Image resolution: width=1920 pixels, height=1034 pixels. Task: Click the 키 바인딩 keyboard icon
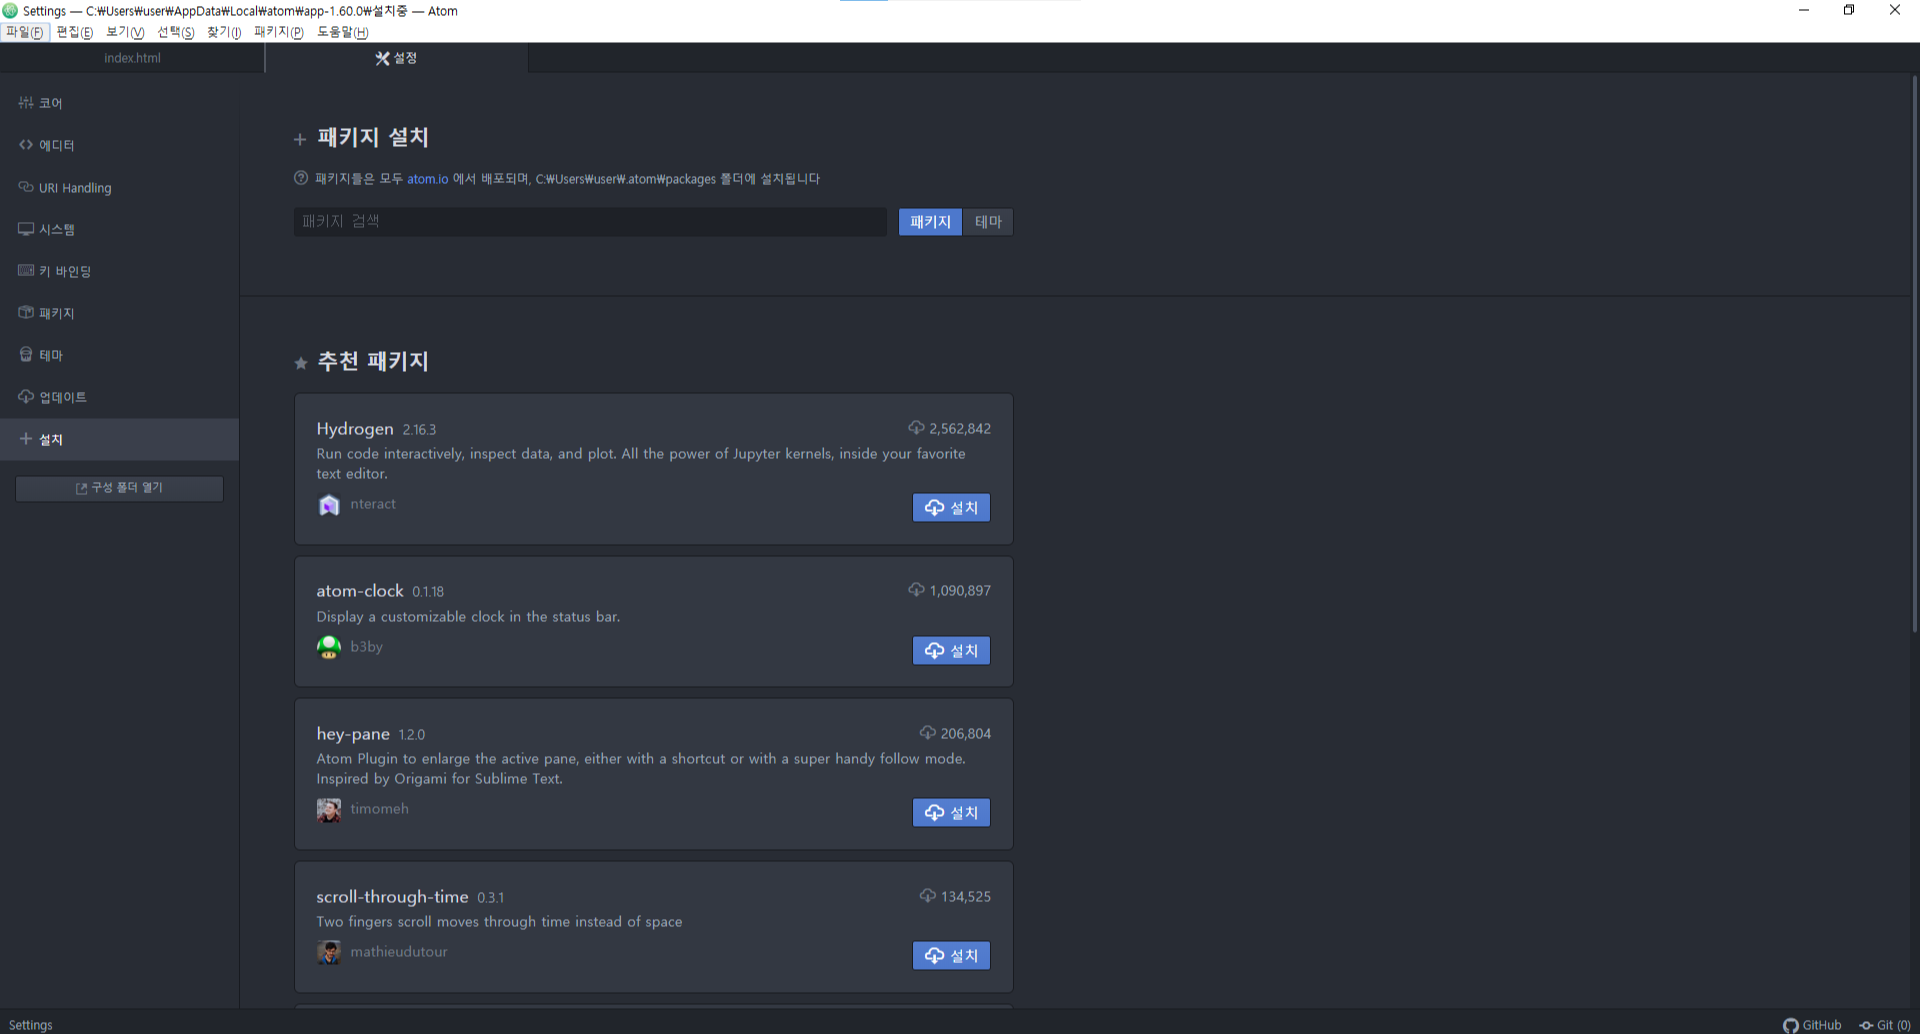(26, 270)
